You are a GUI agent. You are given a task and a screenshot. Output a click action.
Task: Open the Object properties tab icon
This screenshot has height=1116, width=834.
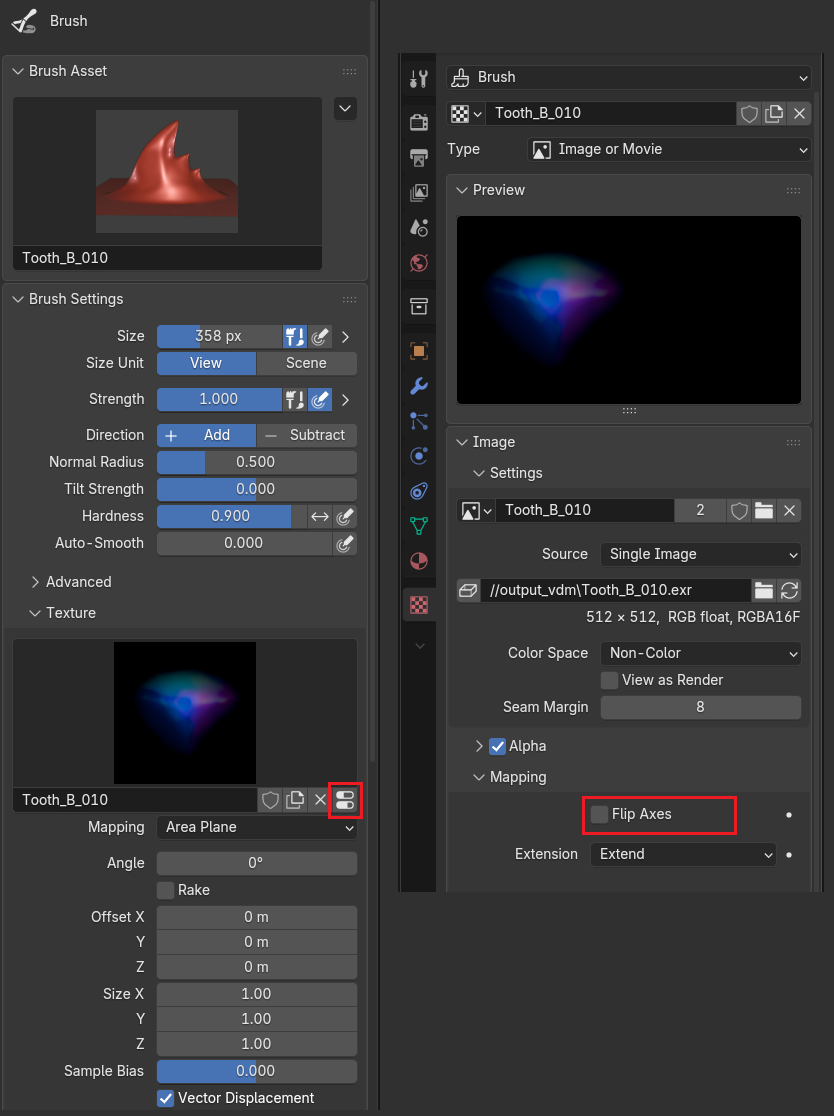419,351
